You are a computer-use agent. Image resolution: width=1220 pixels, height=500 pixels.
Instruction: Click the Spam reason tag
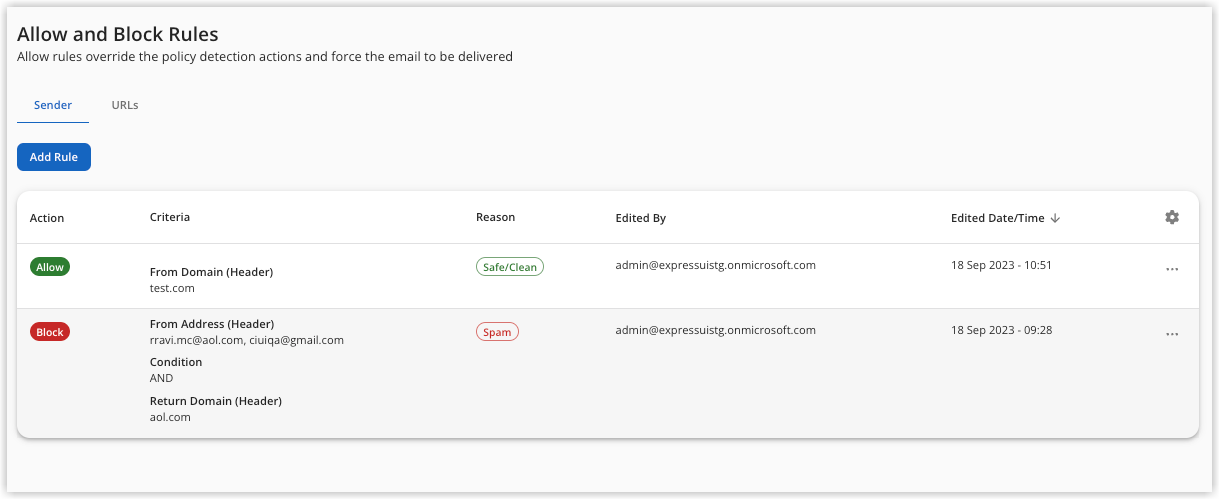point(497,332)
